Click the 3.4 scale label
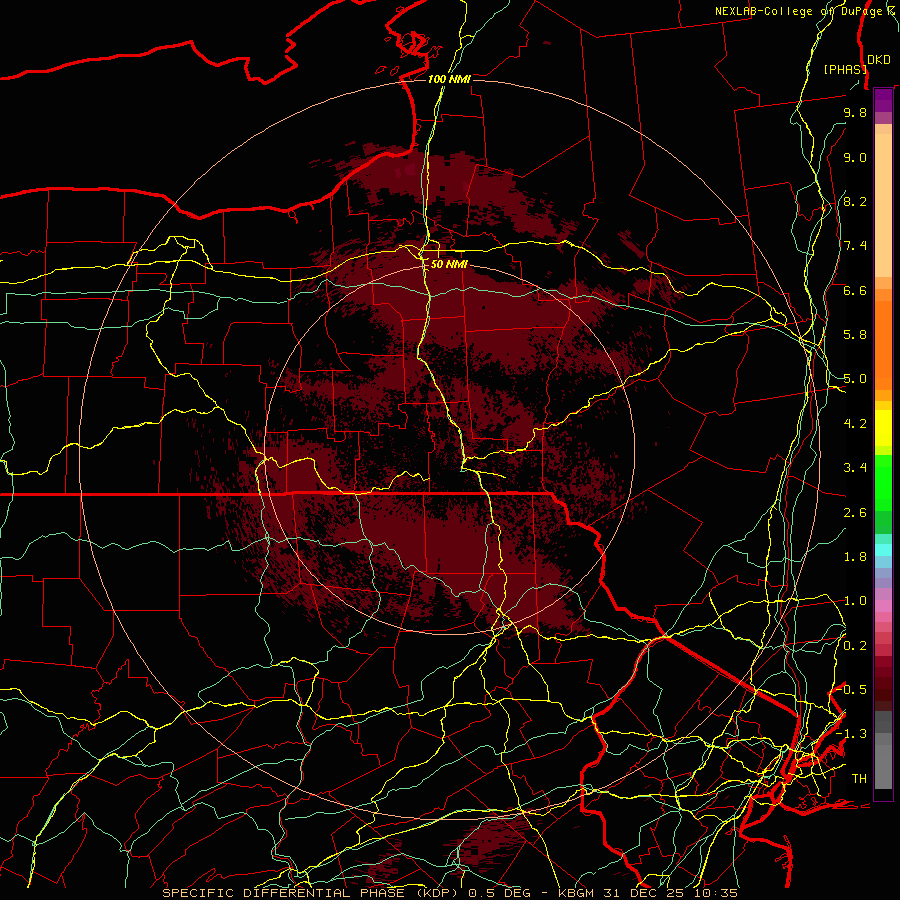 (x=855, y=468)
